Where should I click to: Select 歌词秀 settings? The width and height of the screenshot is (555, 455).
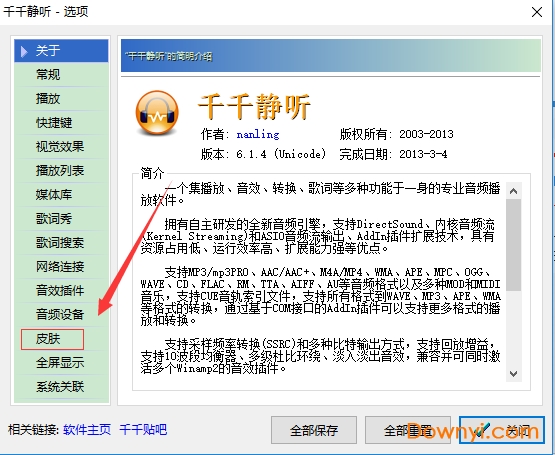click(x=61, y=219)
